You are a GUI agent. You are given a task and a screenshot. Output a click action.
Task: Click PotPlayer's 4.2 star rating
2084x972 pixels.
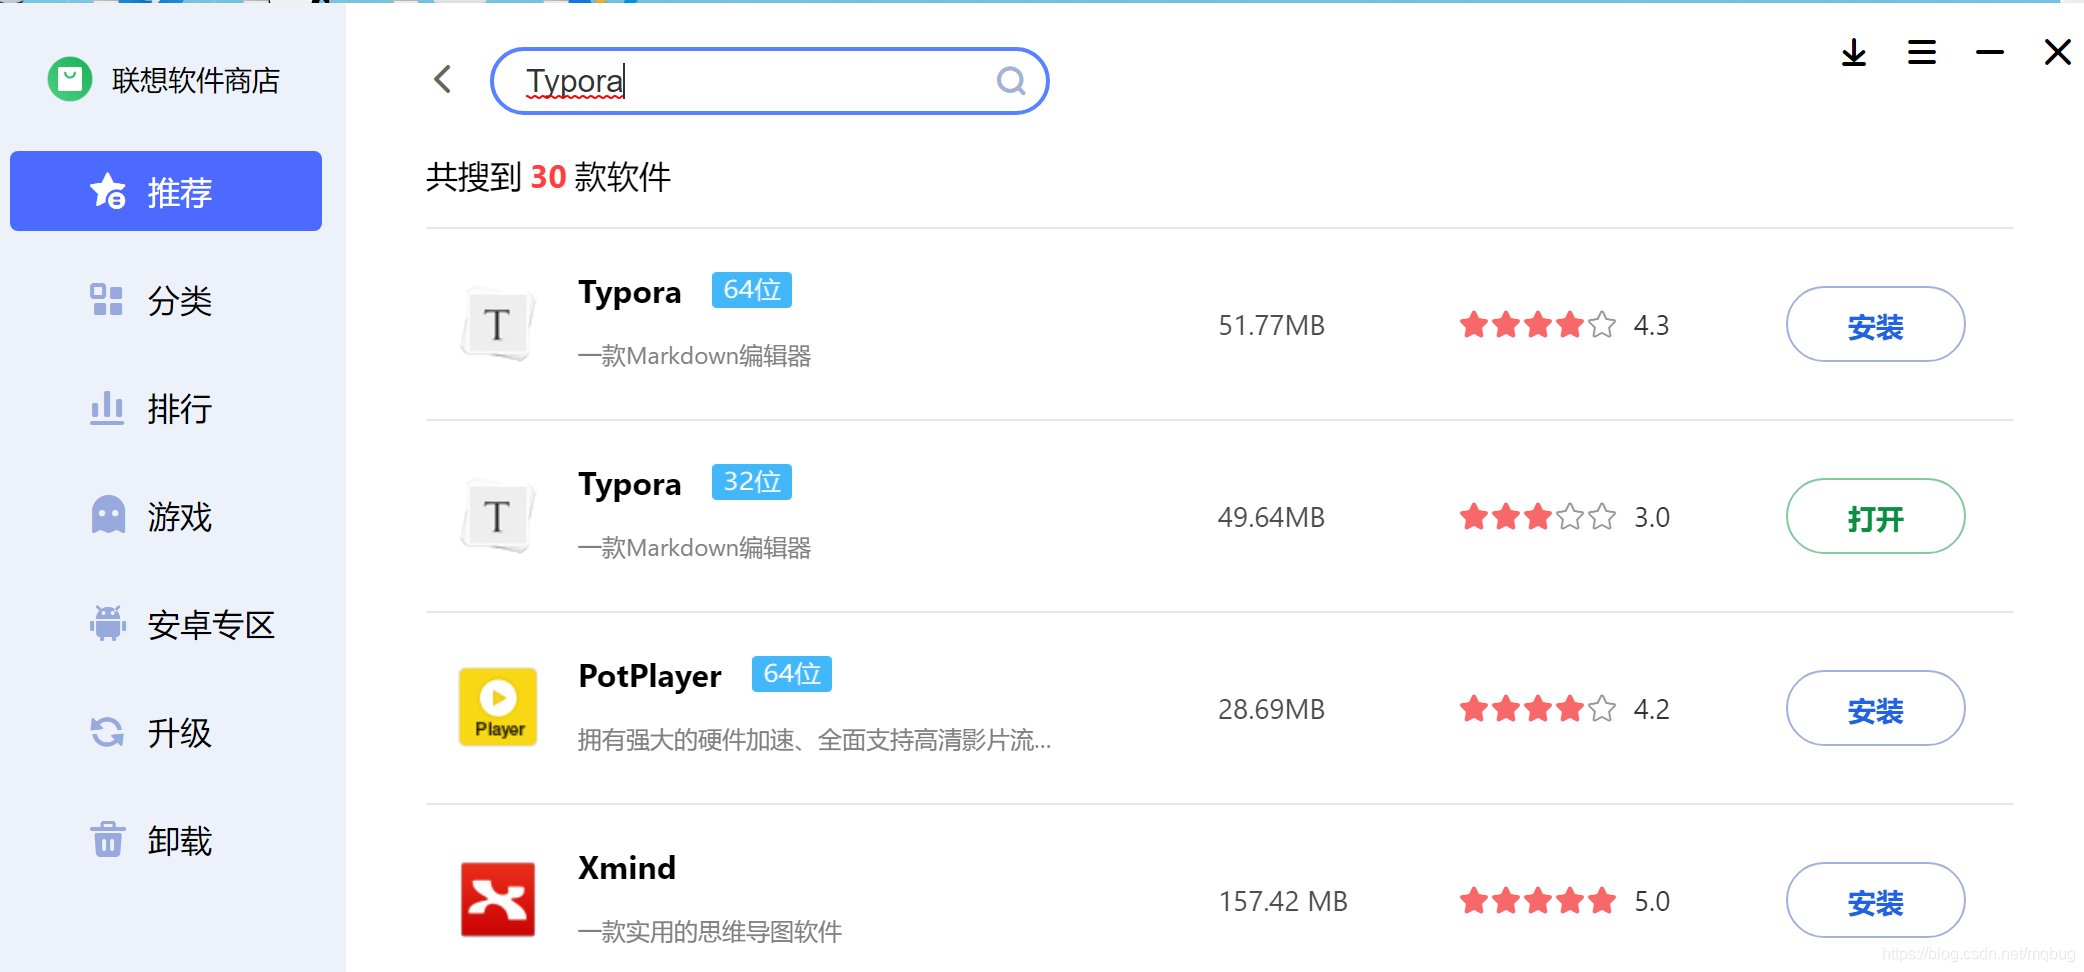click(x=1564, y=709)
